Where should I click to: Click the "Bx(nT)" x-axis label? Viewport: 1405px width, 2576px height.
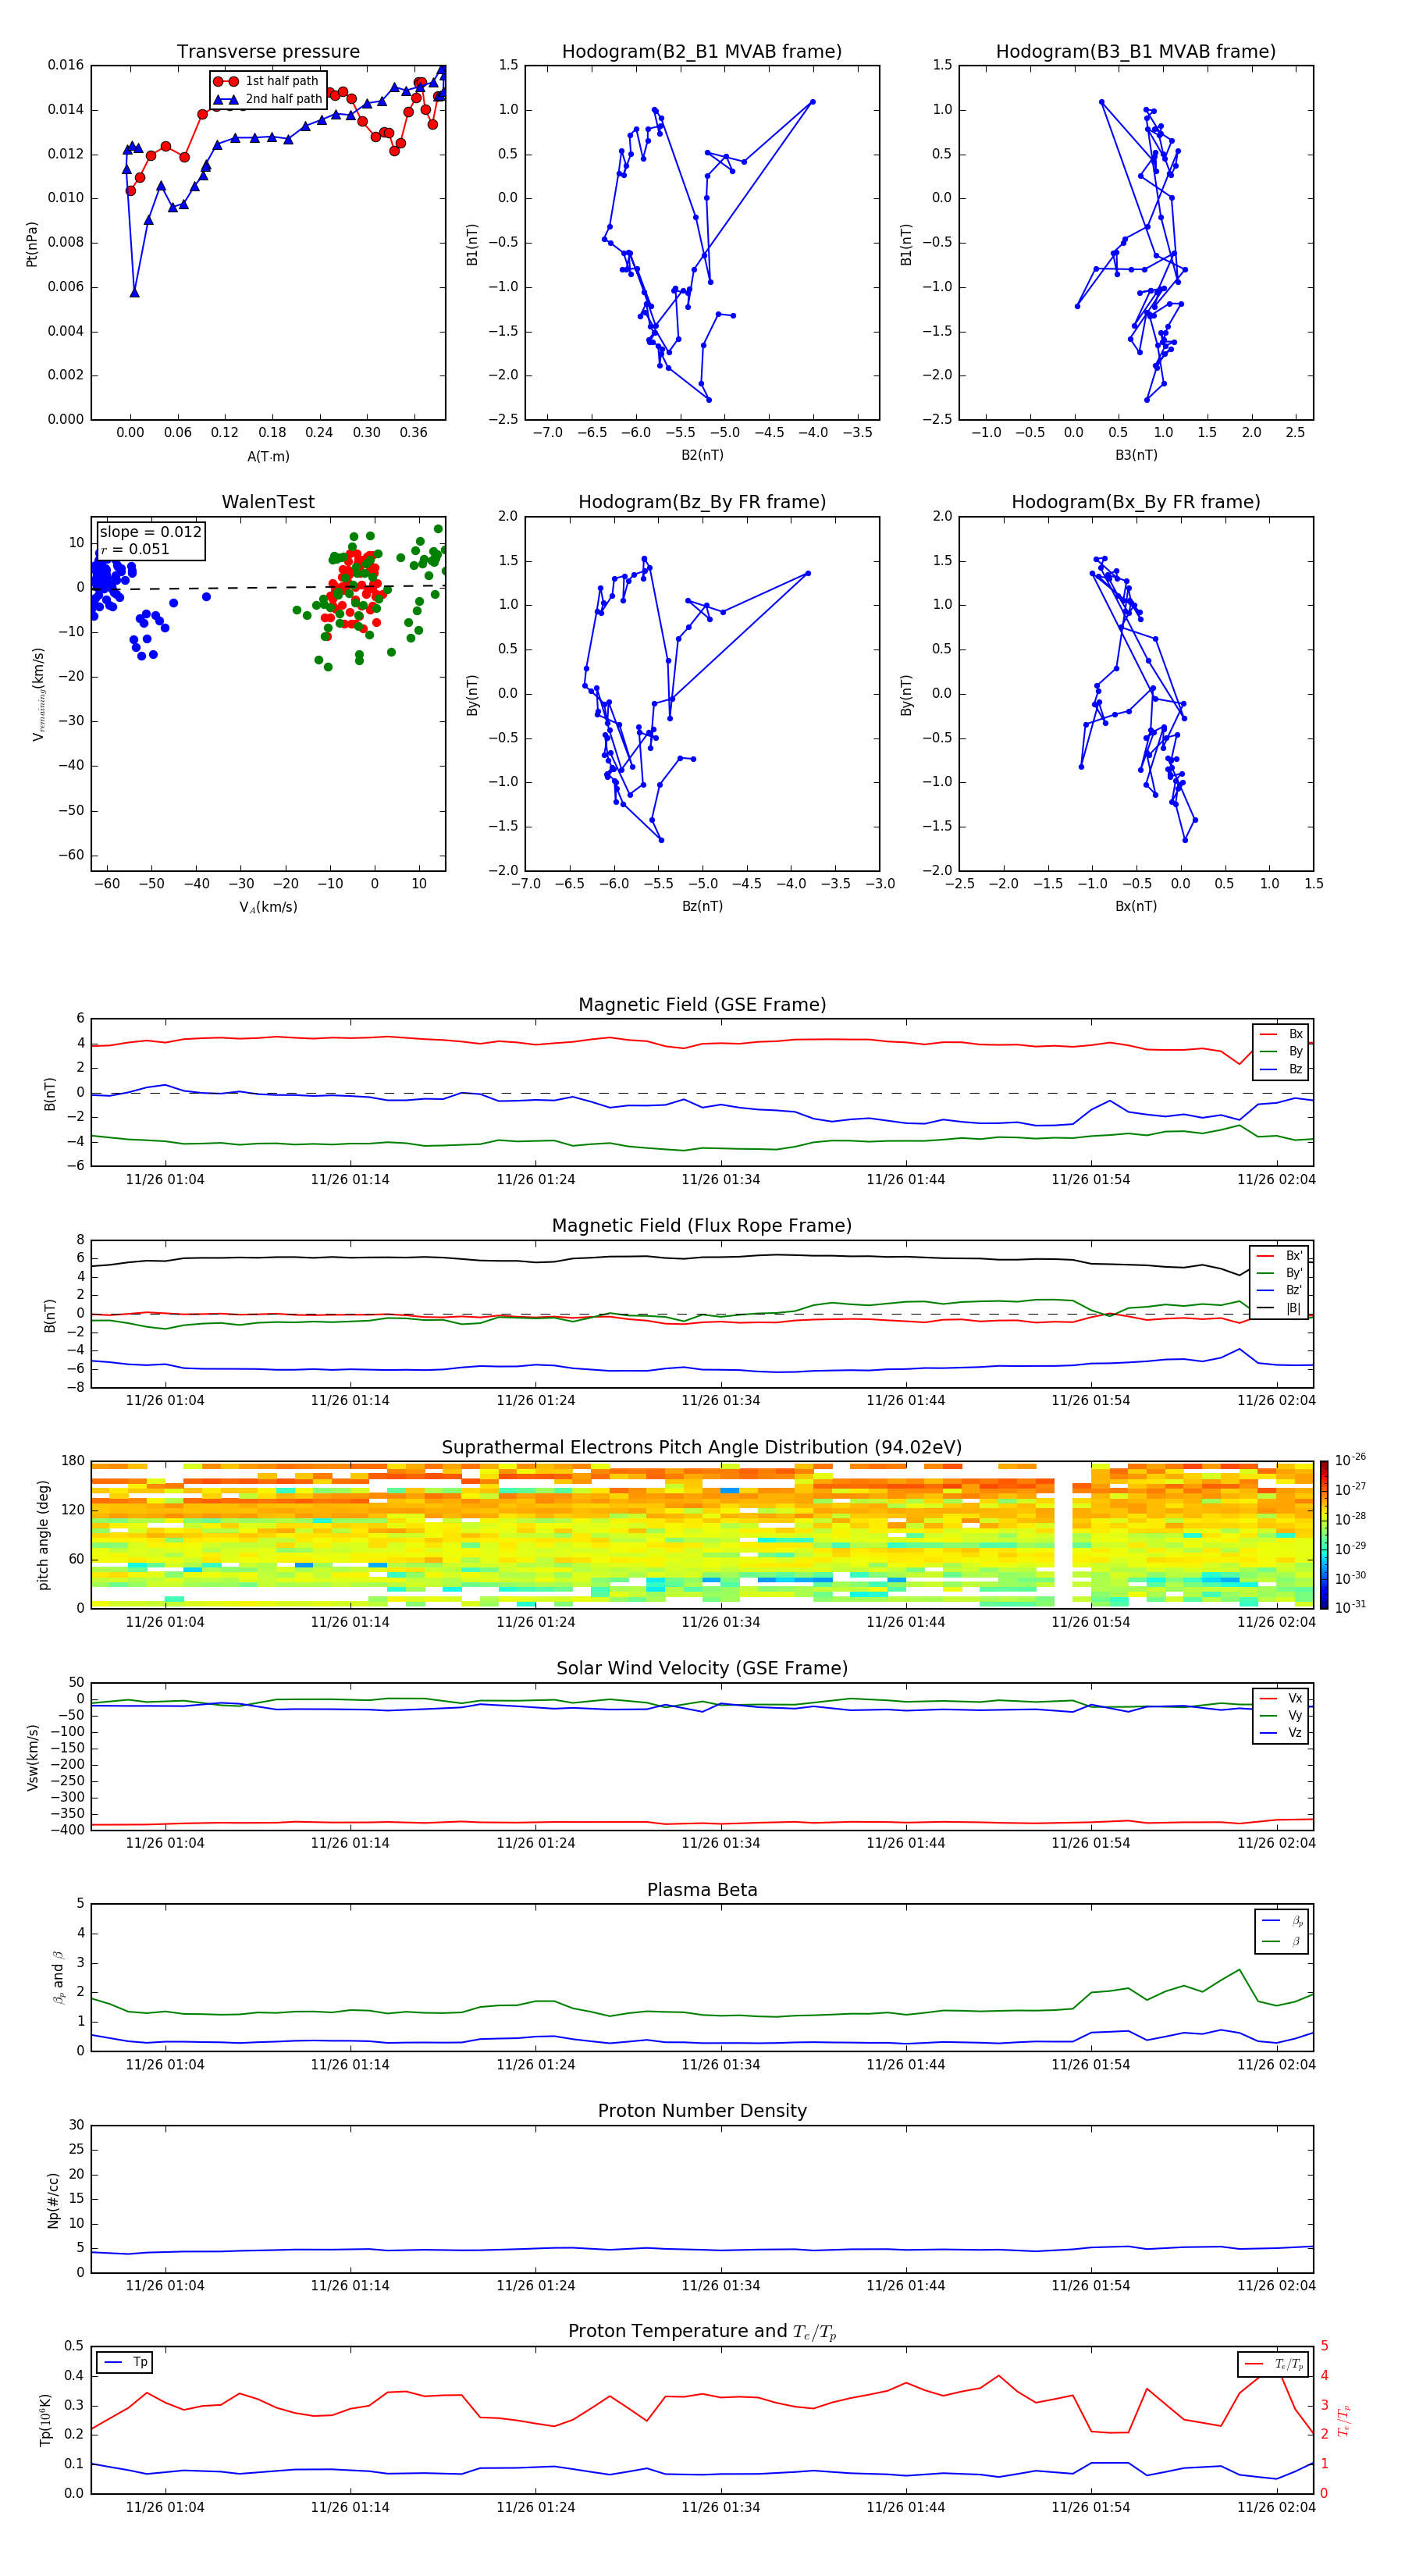coord(1136,906)
